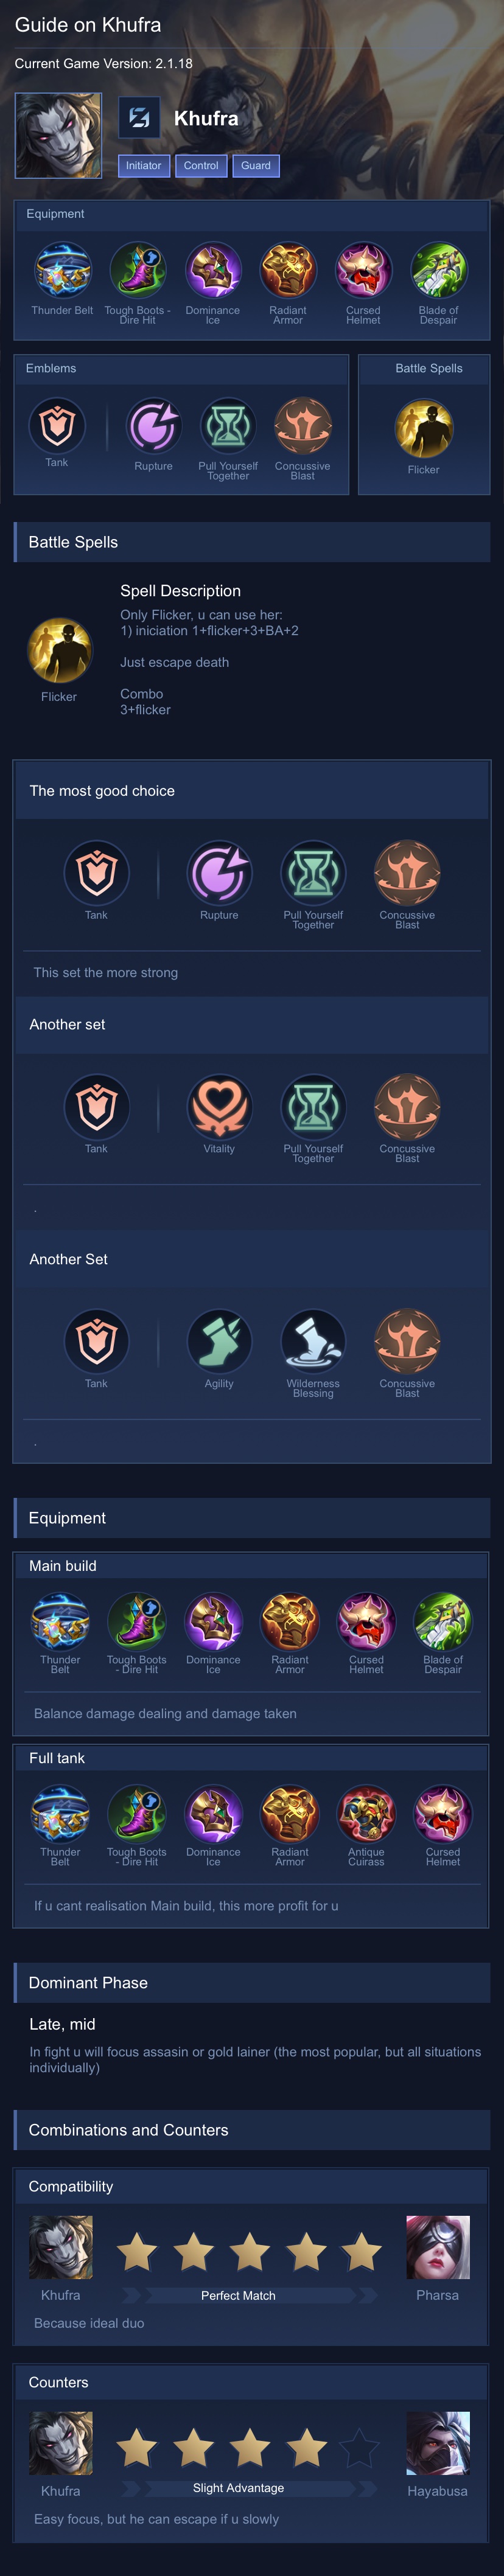Viewport: 504px width, 2576px height.
Task: Click the Control role tag
Action: pyautogui.click(x=201, y=166)
